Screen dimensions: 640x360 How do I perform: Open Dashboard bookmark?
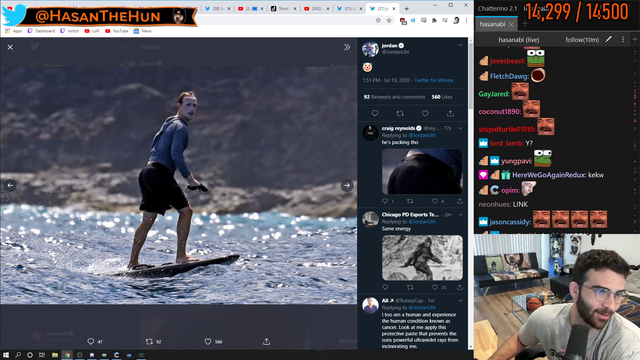pos(41,31)
